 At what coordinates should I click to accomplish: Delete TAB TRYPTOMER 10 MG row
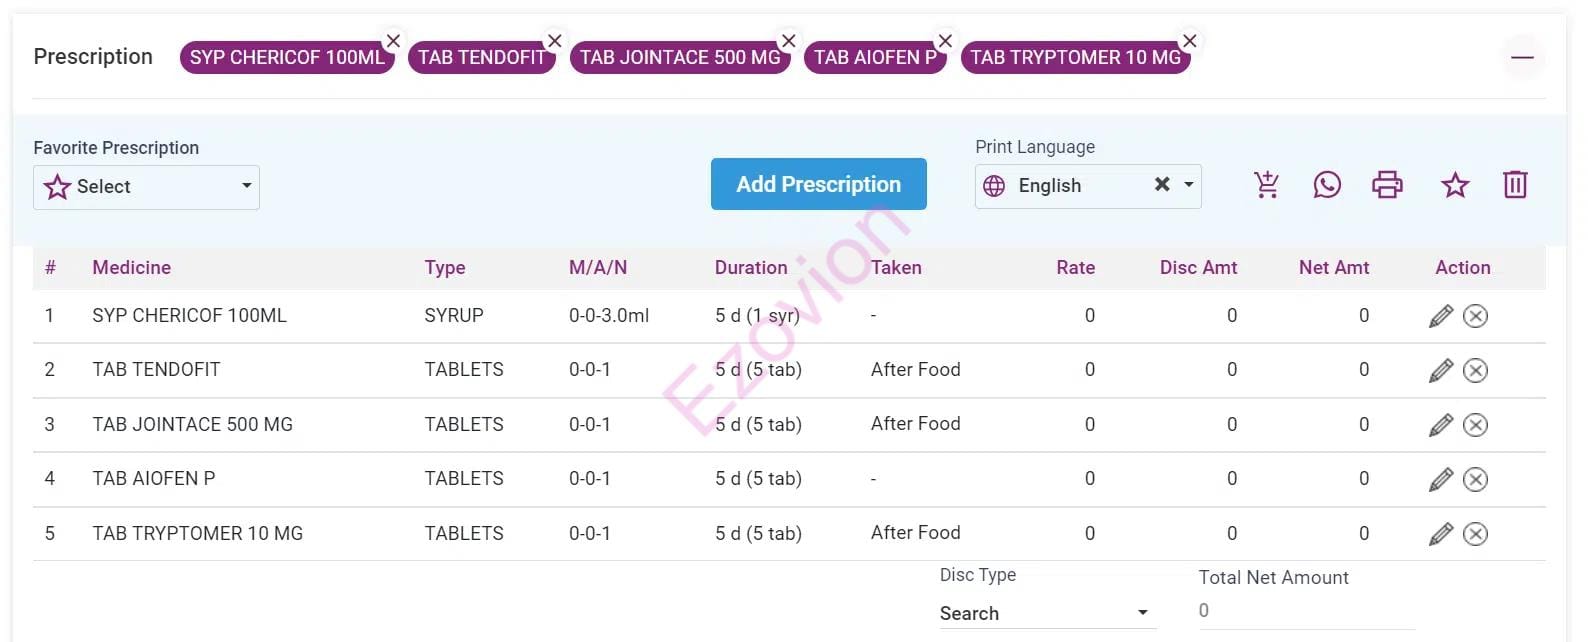tap(1475, 534)
